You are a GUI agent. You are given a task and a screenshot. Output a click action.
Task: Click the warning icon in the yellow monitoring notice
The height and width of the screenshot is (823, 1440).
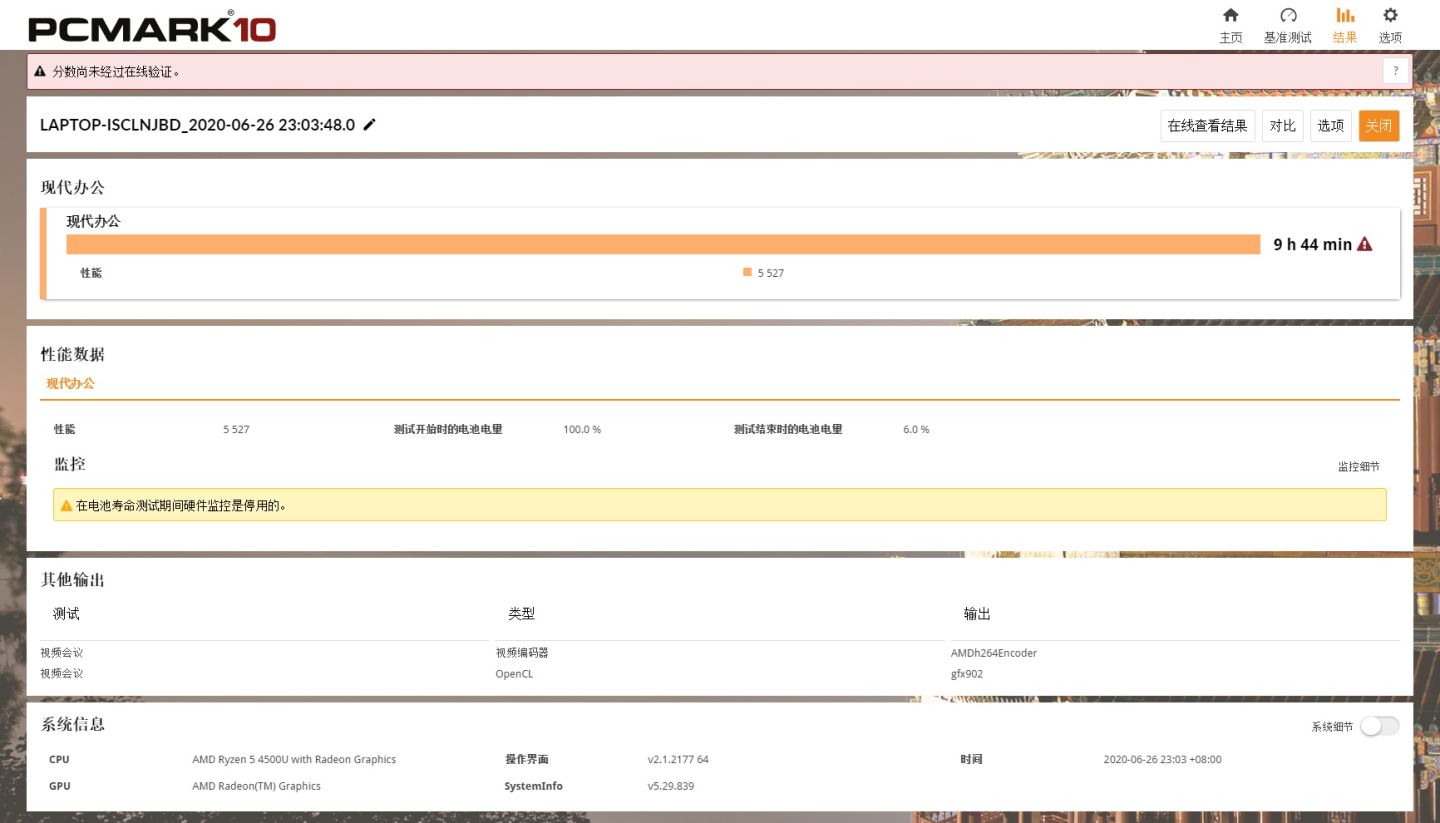pos(66,504)
